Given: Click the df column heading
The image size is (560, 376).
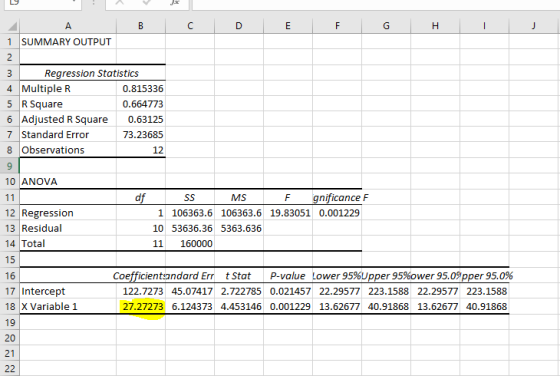Looking at the screenshot, I should point(141,197).
